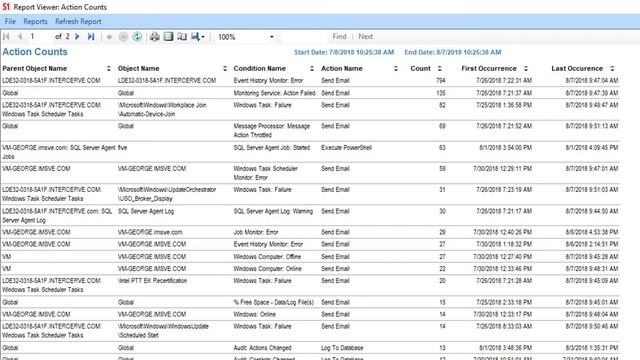Select the Event History Monitor: Error cell with count 794
The width and height of the screenshot is (640, 360).
pyautogui.click(x=268, y=80)
